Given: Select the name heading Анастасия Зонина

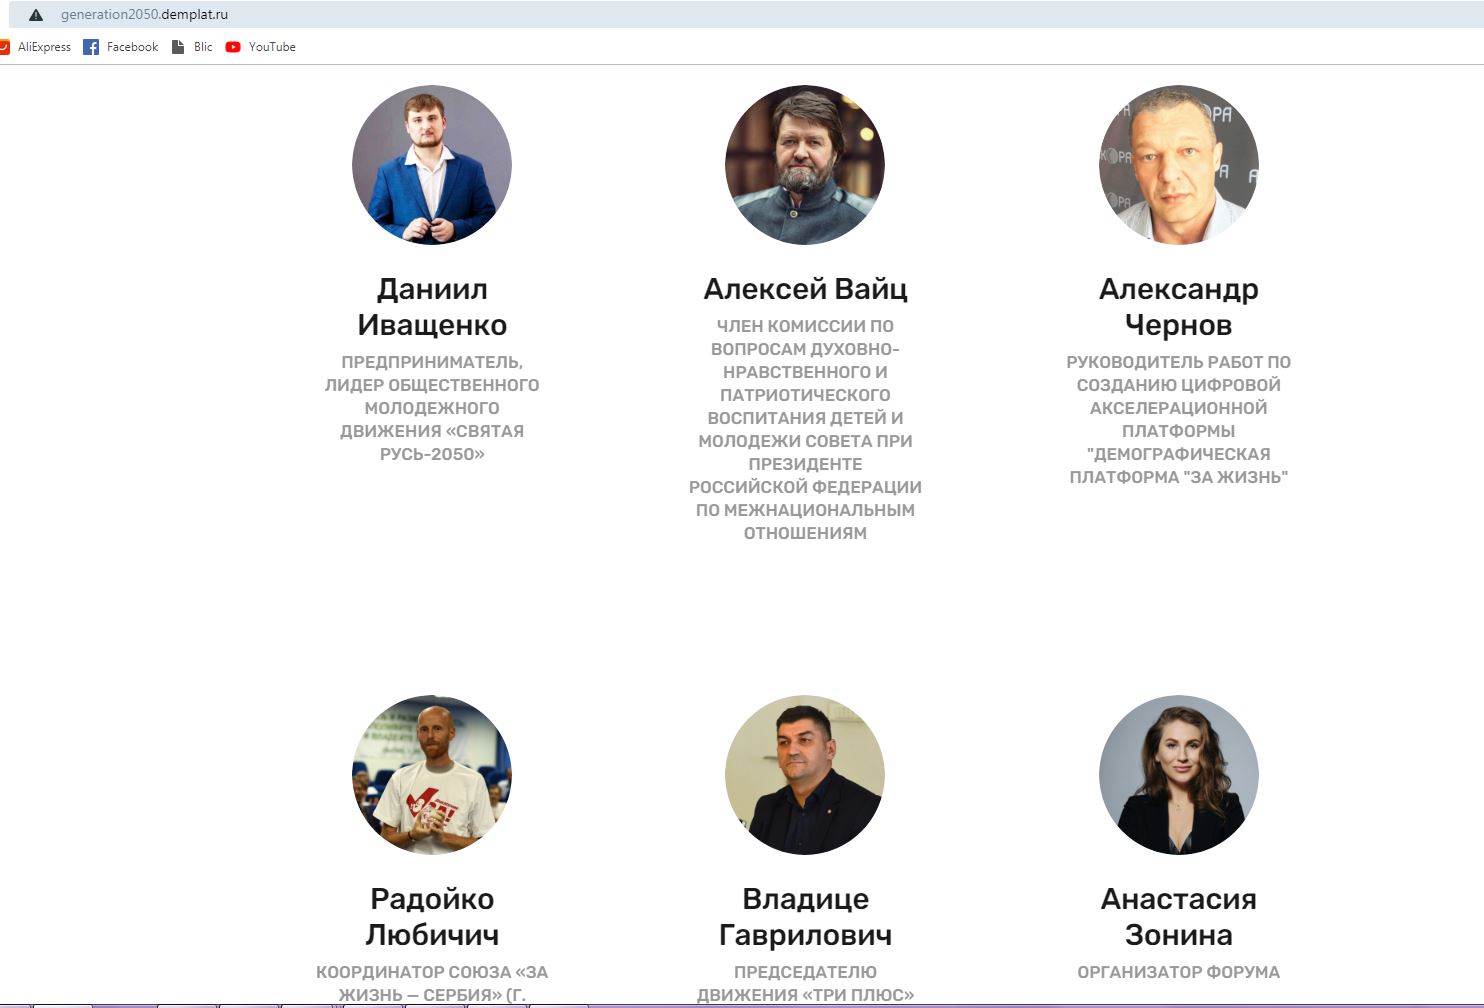Looking at the screenshot, I should (x=1179, y=917).
